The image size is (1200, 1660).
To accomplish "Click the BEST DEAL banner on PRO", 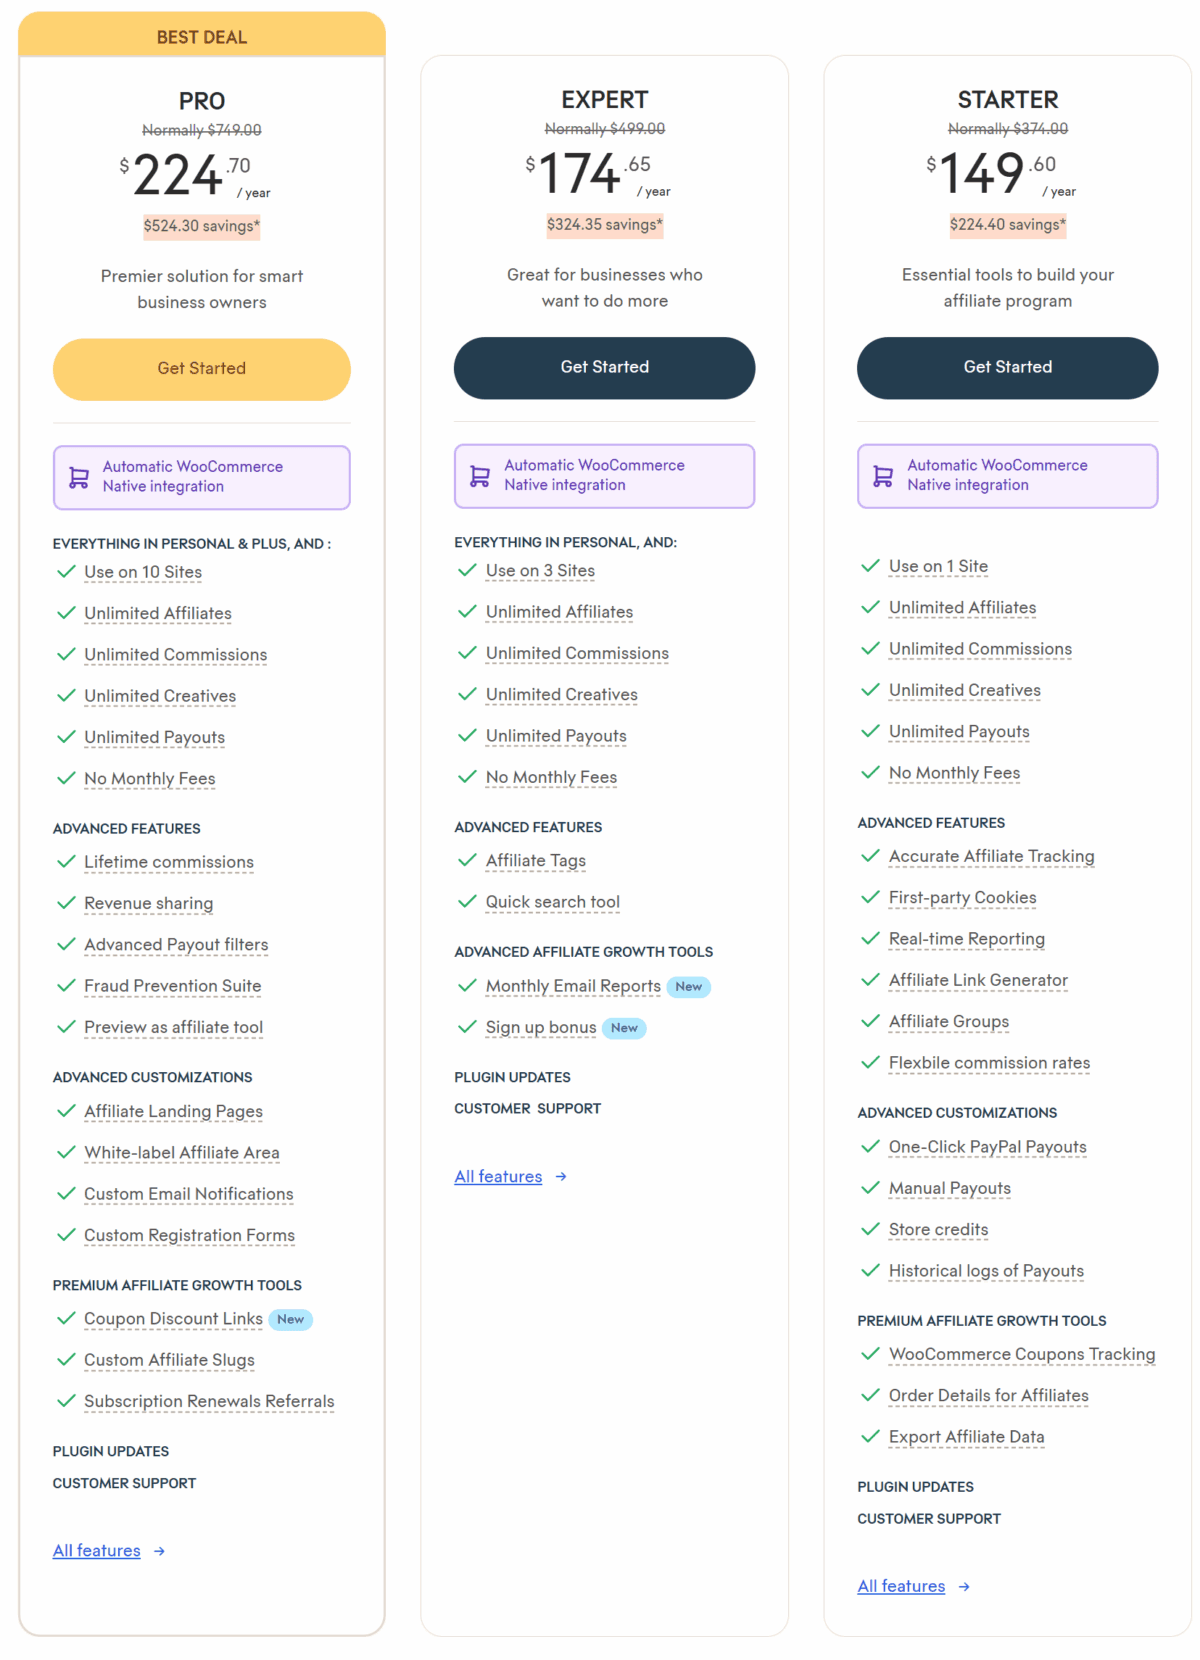I will [x=202, y=35].
